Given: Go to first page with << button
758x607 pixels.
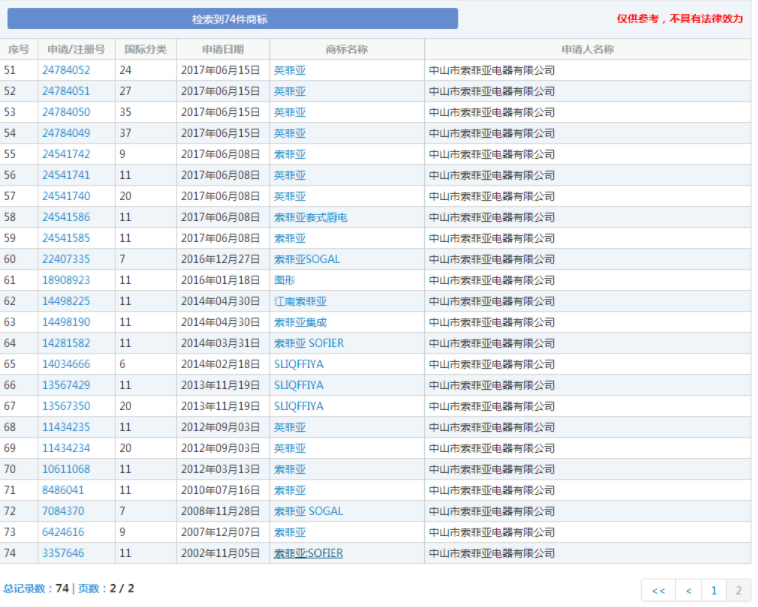Looking at the screenshot, I should click(658, 591).
